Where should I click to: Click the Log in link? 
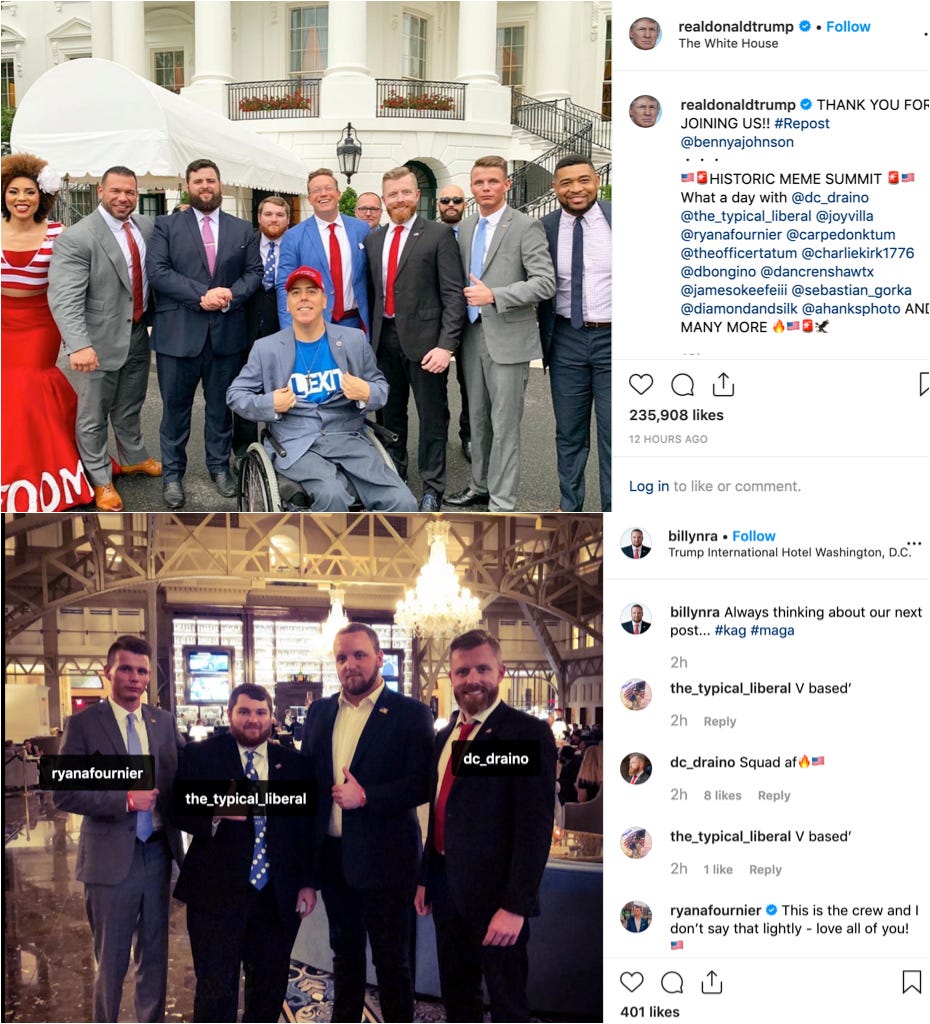click(649, 486)
